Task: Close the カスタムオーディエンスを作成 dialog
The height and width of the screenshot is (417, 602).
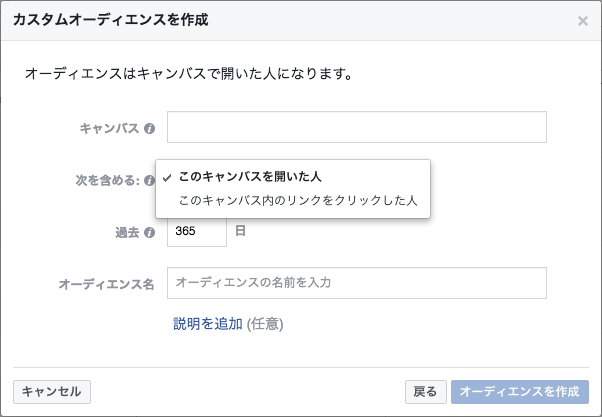Action: tap(583, 21)
